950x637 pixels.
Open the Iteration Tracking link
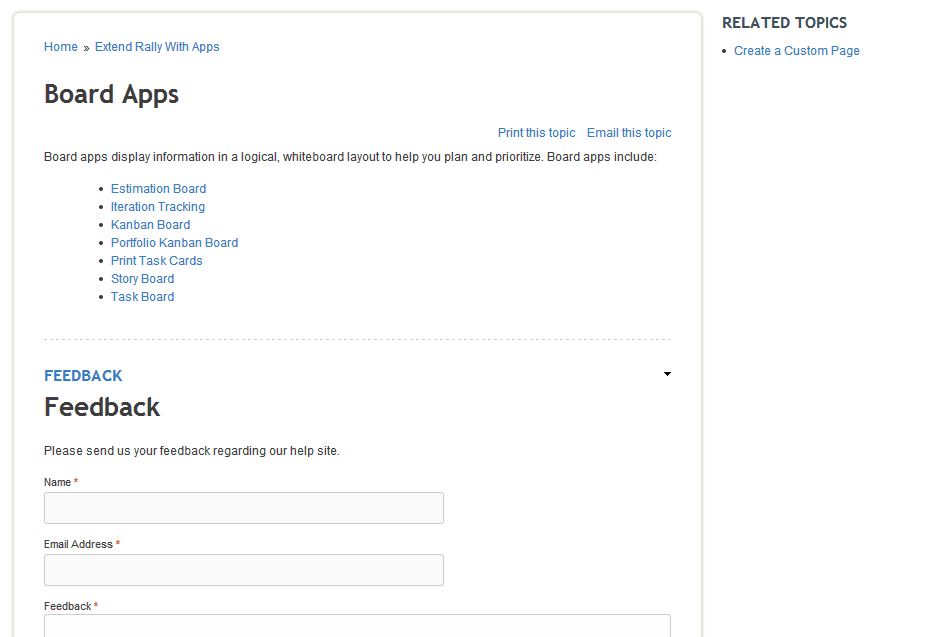click(x=158, y=207)
